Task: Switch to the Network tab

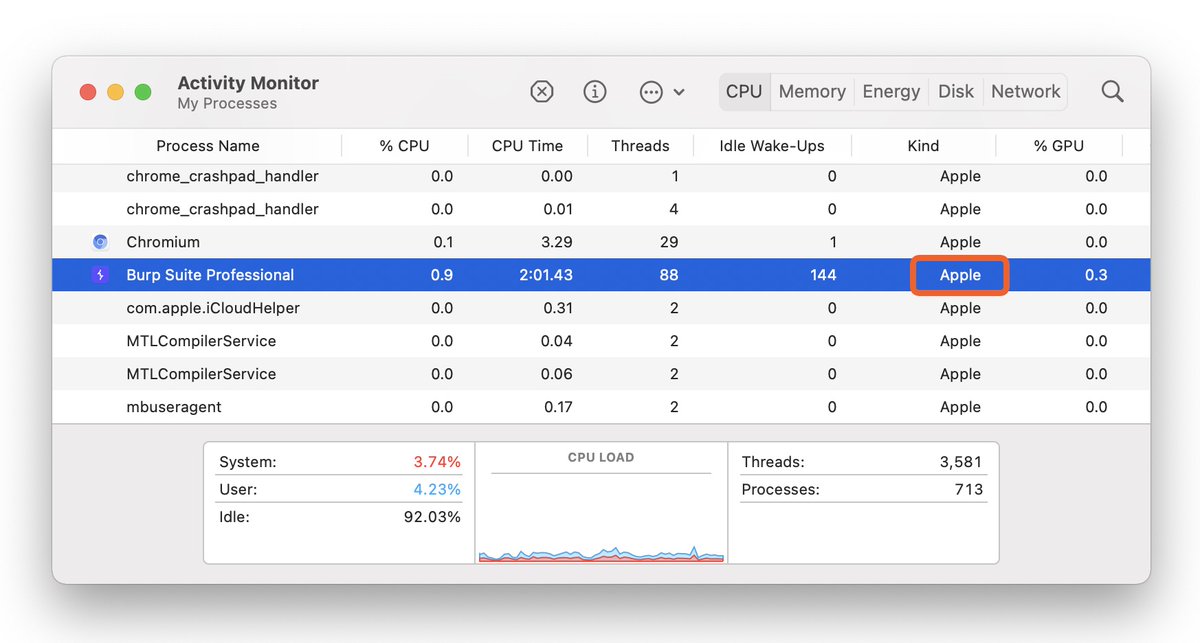Action: 1026,92
